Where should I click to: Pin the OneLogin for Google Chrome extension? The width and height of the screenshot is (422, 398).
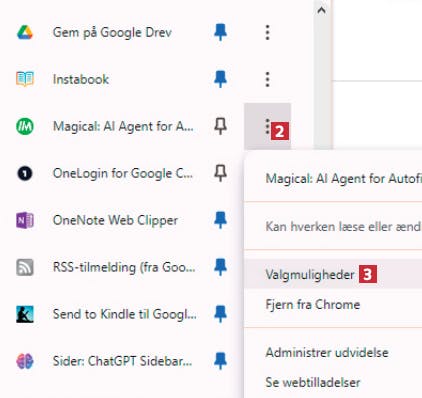[x=220, y=173]
